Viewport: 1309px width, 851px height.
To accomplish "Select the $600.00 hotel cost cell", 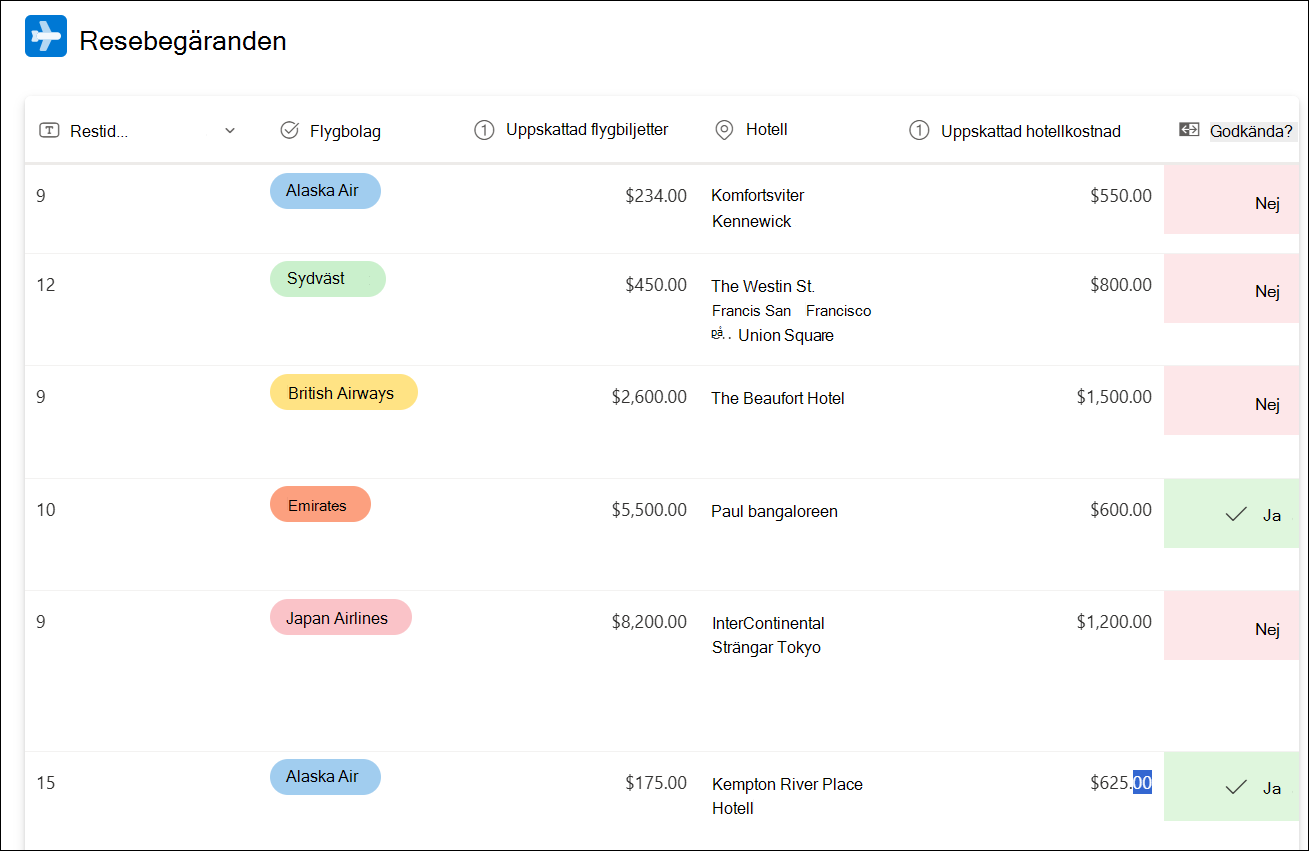I will 1121,510.
